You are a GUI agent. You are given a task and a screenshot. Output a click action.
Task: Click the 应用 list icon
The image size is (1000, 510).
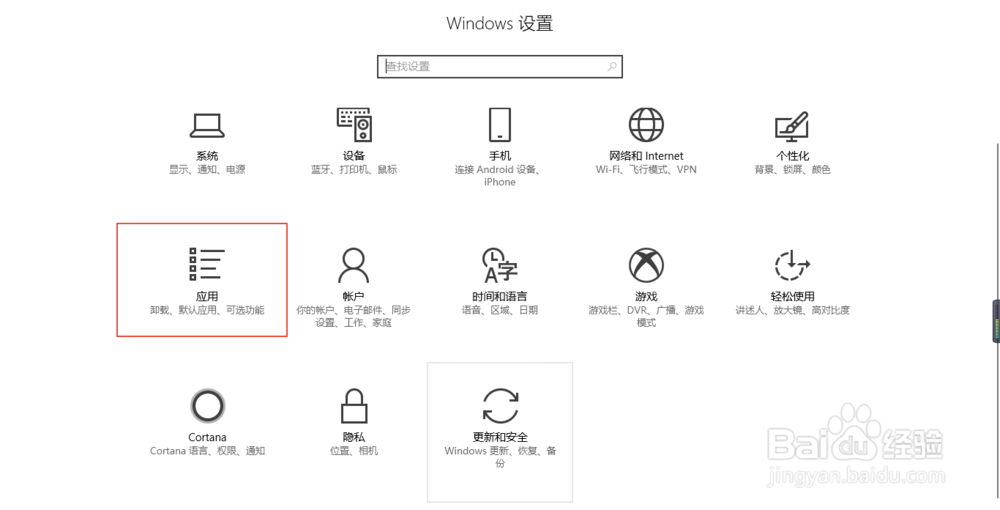tap(207, 264)
